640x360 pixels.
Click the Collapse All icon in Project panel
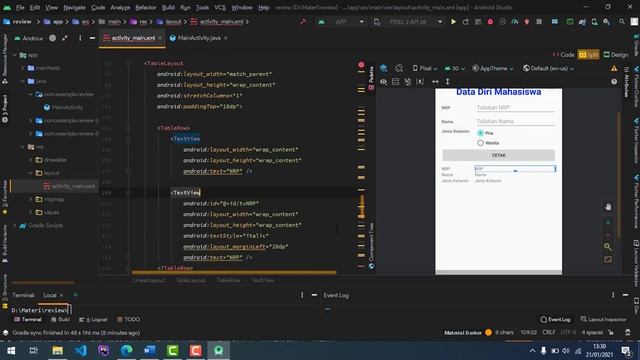(x=64, y=38)
